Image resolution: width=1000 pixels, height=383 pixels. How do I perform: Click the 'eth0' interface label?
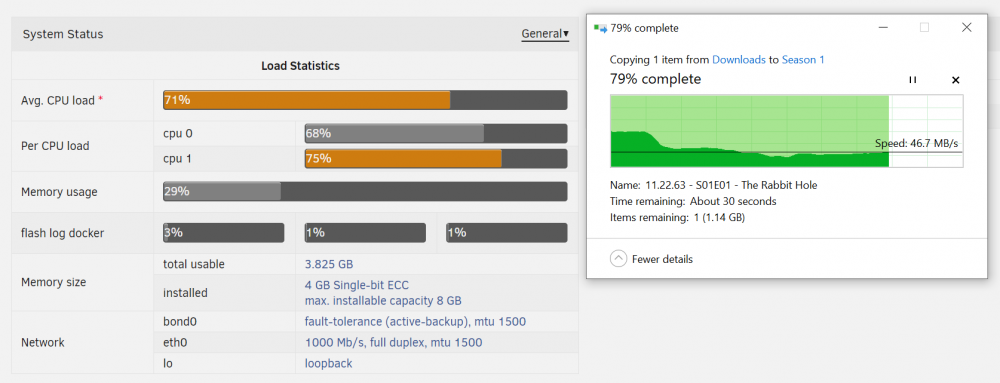[175, 342]
